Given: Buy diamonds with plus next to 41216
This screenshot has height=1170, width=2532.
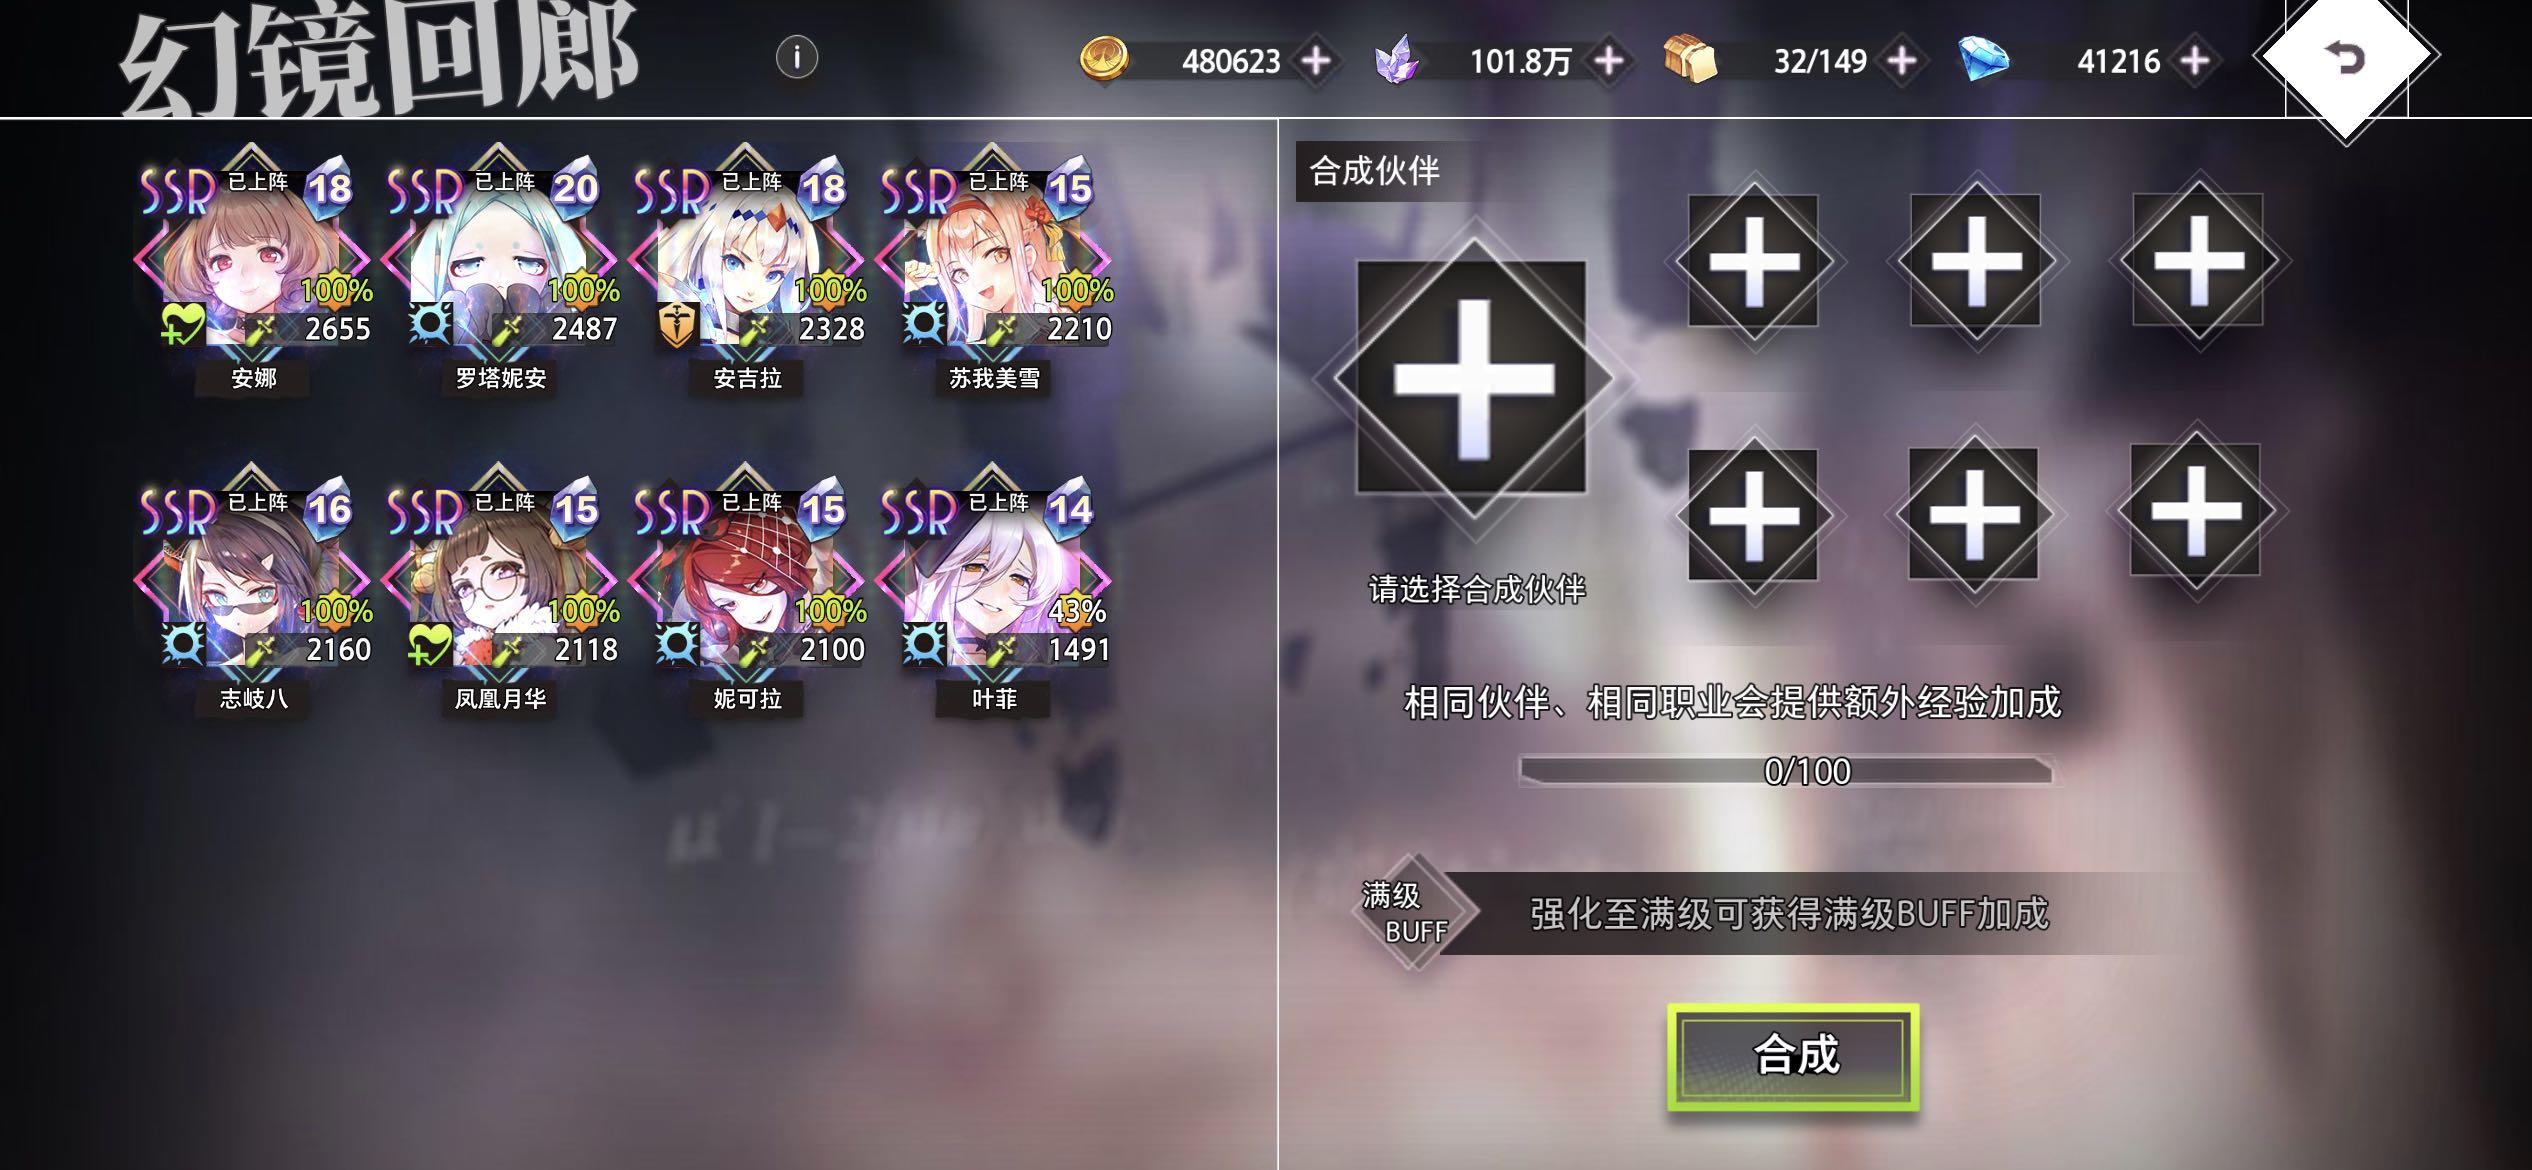Looking at the screenshot, I should (x=2194, y=61).
